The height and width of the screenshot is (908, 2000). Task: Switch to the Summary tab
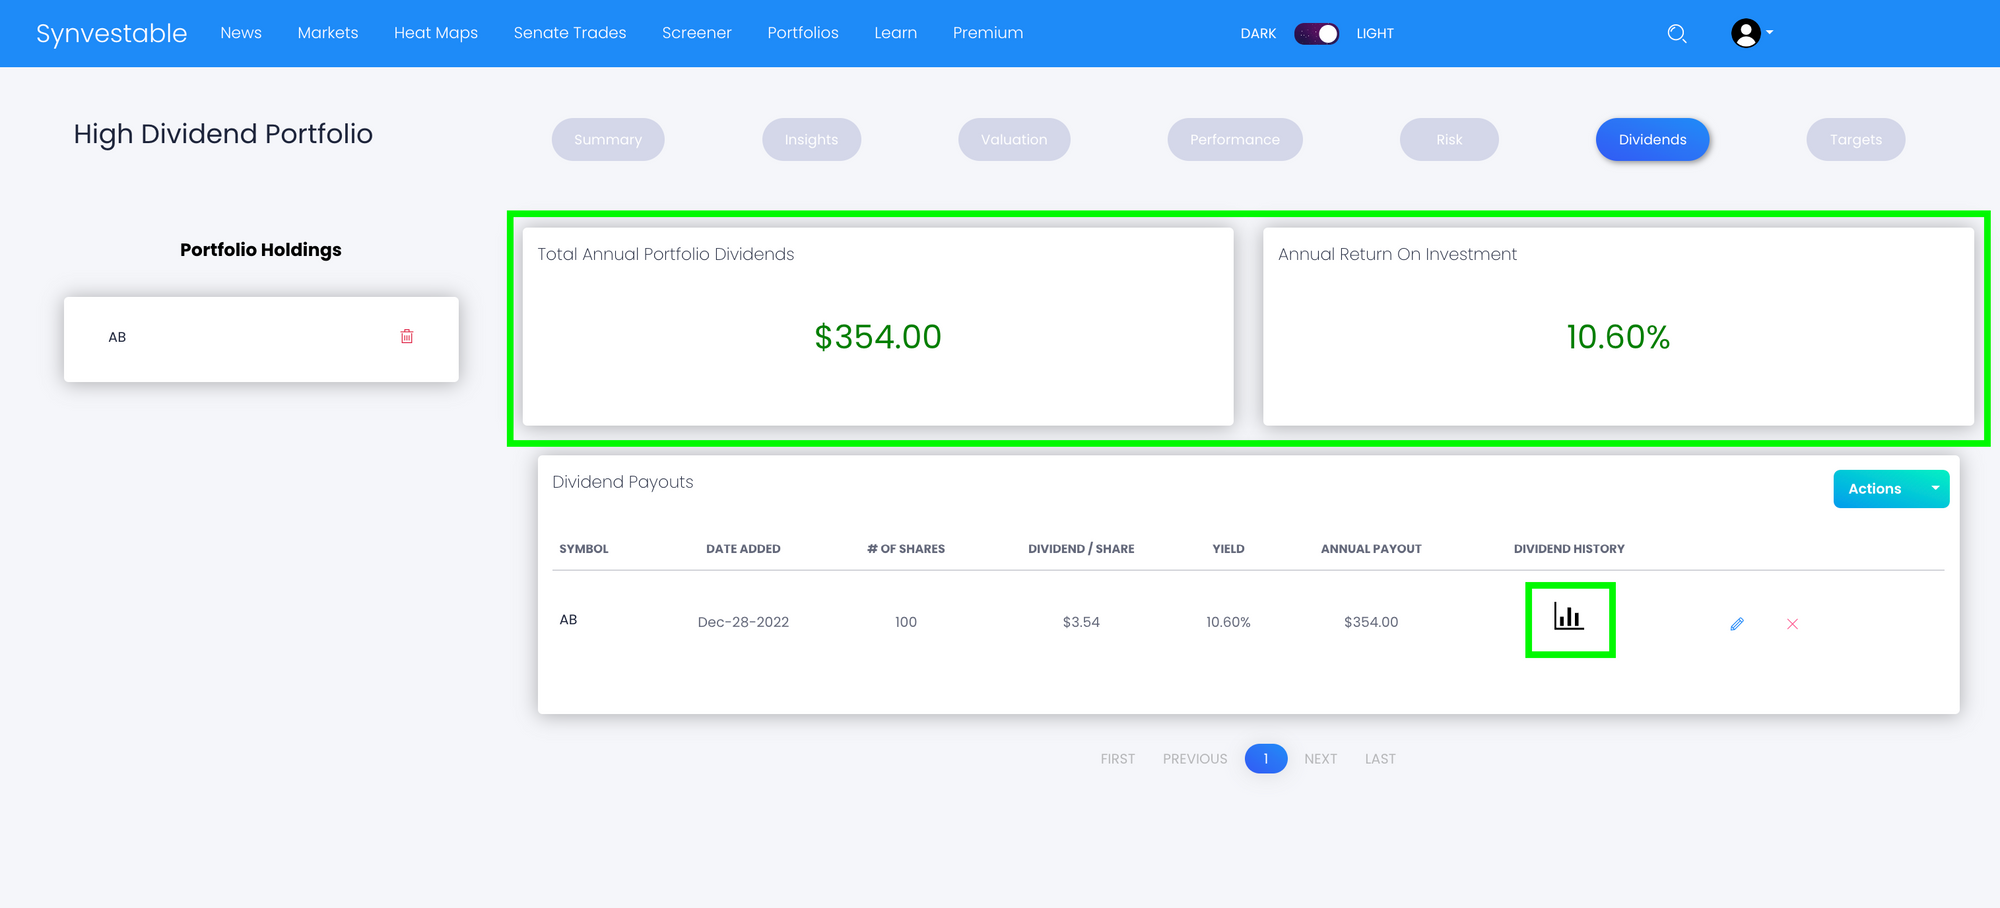point(608,140)
